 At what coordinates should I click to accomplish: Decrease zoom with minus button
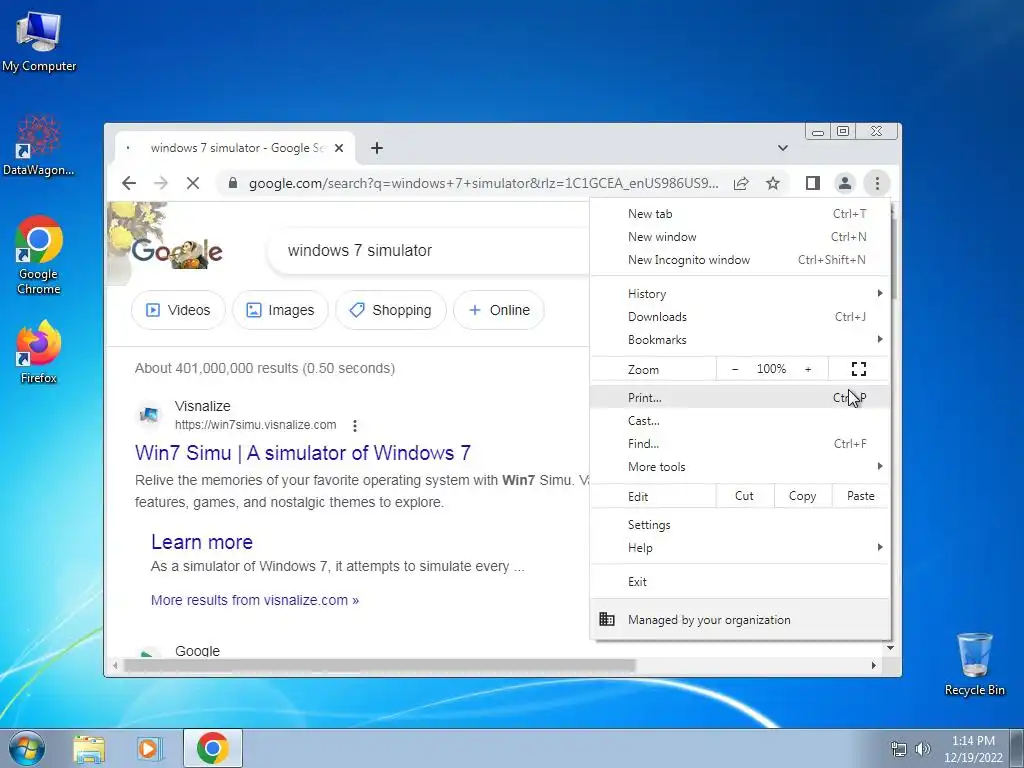point(735,369)
